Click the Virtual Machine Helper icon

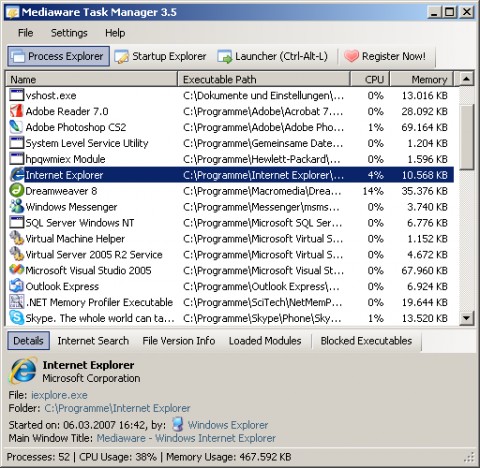pos(16,238)
